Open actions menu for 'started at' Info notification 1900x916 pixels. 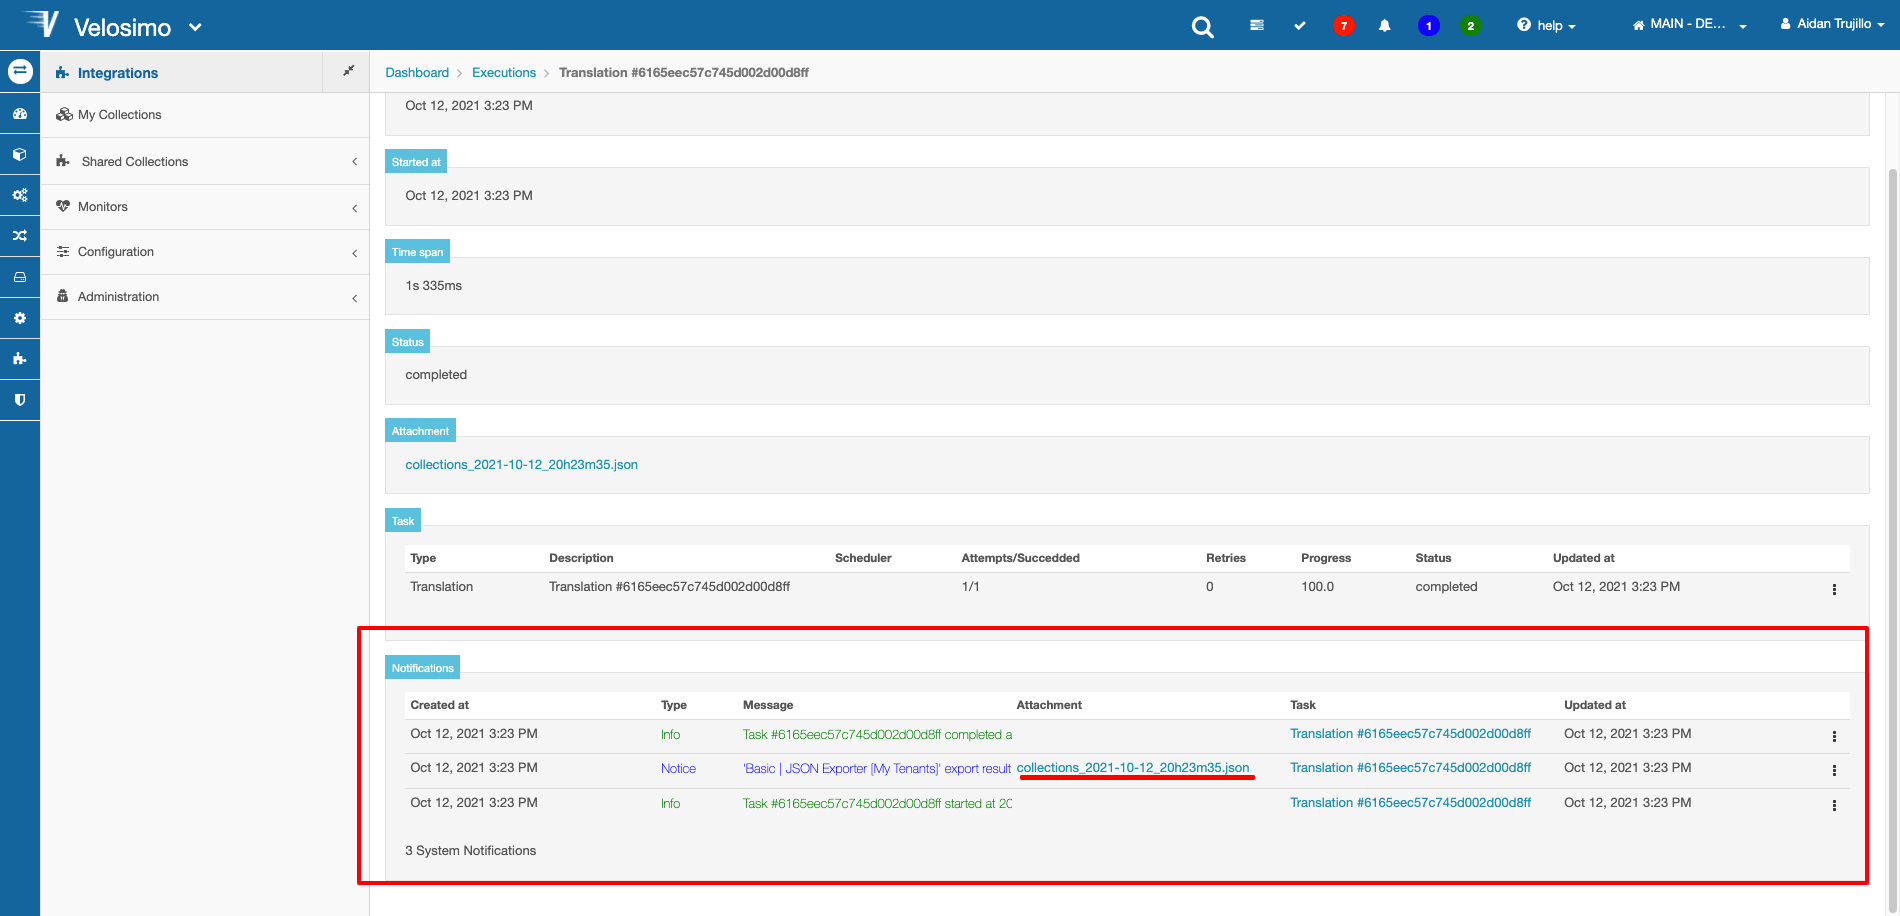coord(1834,805)
